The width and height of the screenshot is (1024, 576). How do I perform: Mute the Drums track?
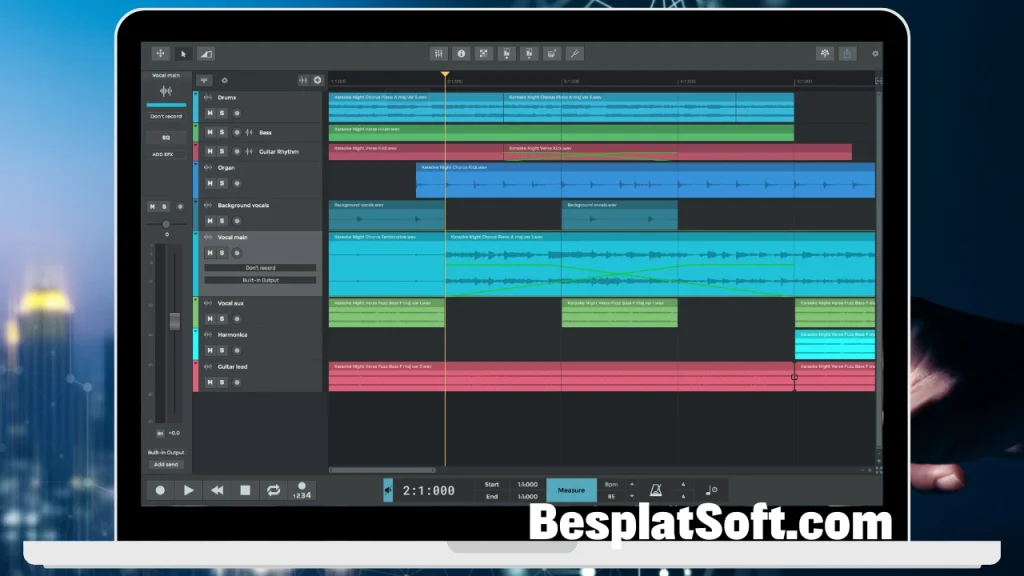pyautogui.click(x=210, y=112)
